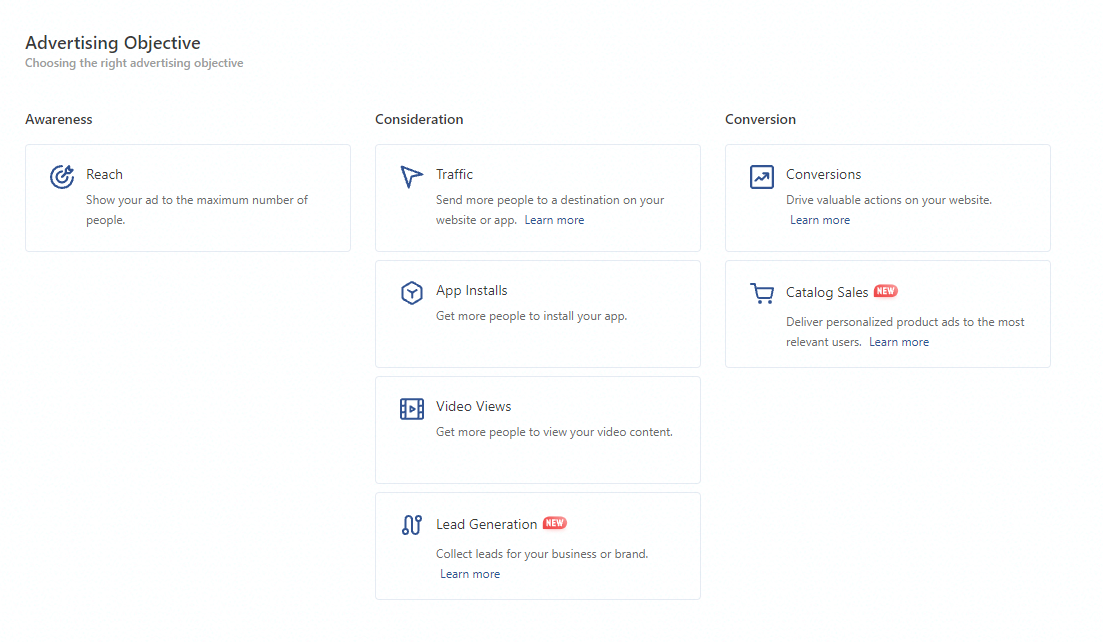This screenshot has height=642, width=1103.
Task: Click the Reach target icon
Action: coord(62,177)
